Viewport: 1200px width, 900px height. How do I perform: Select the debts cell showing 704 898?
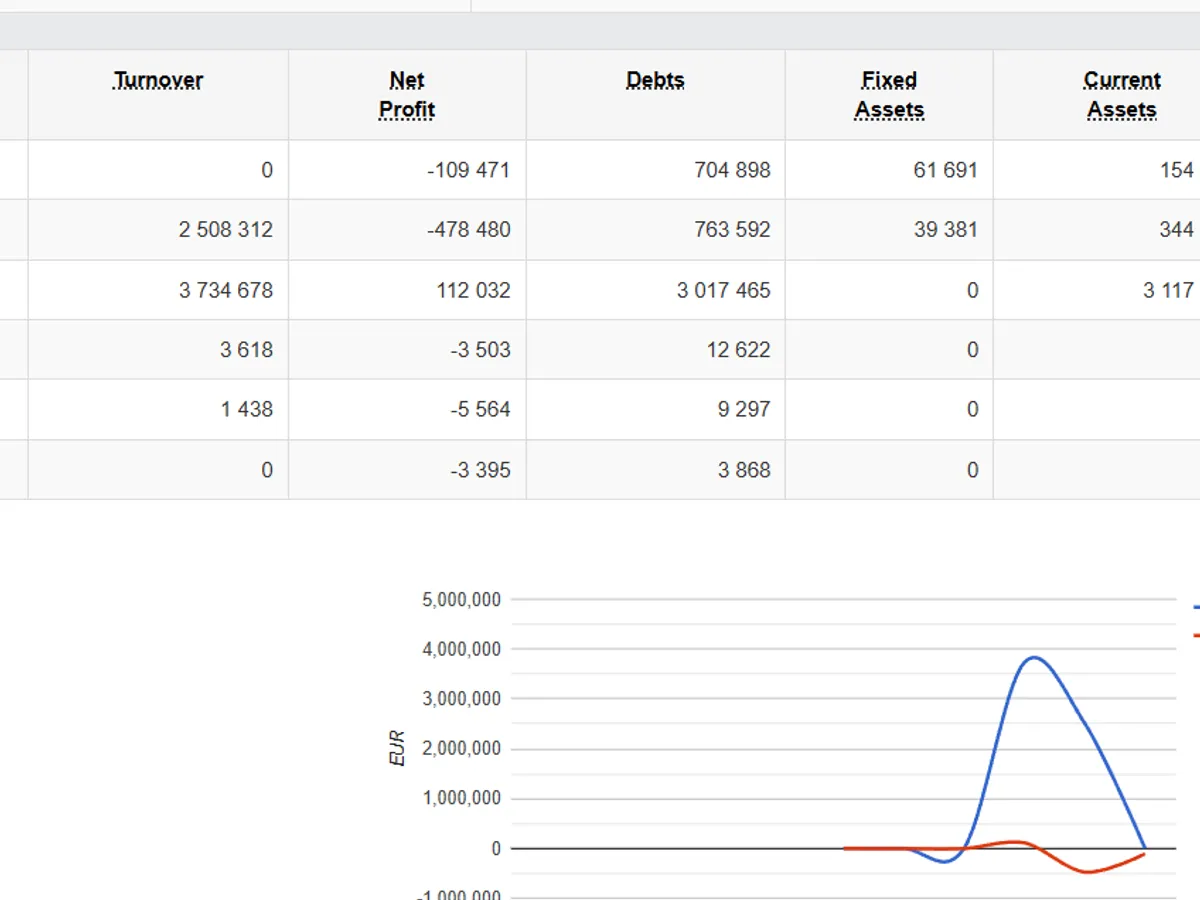(x=732, y=170)
